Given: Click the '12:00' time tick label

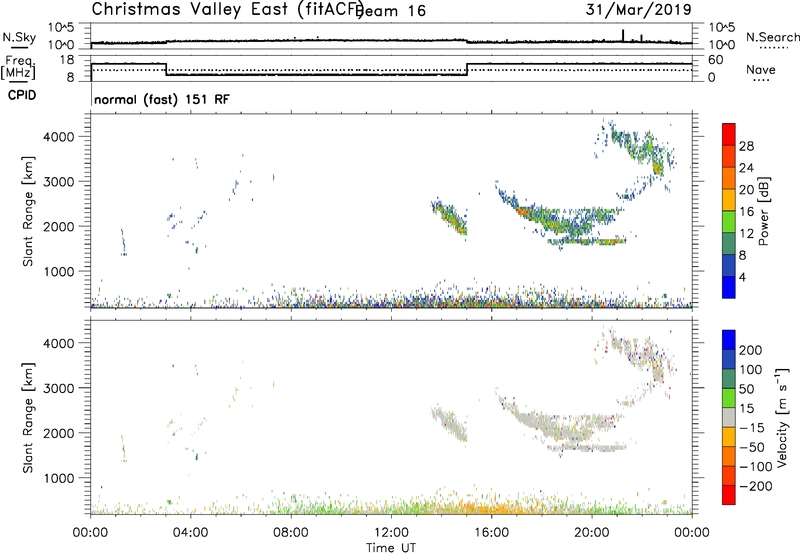Looking at the screenshot, I should click(391, 533).
